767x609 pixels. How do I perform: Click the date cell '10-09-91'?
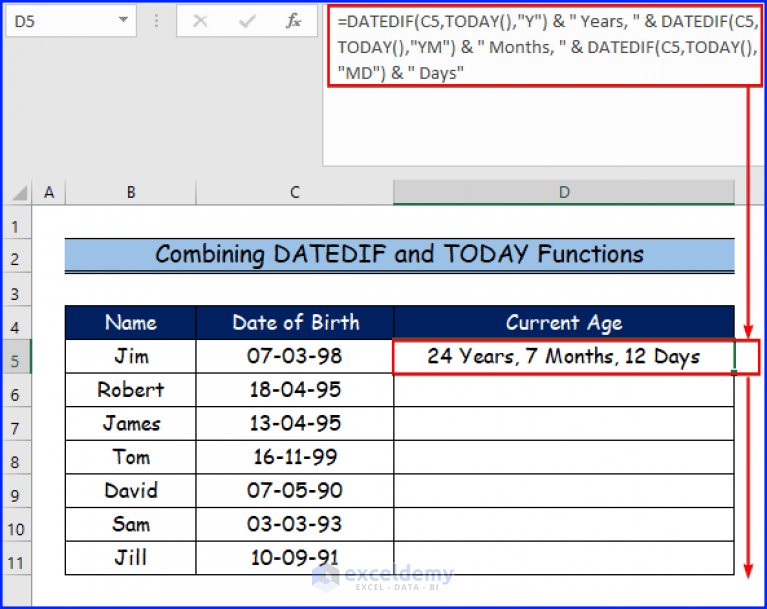[294, 558]
